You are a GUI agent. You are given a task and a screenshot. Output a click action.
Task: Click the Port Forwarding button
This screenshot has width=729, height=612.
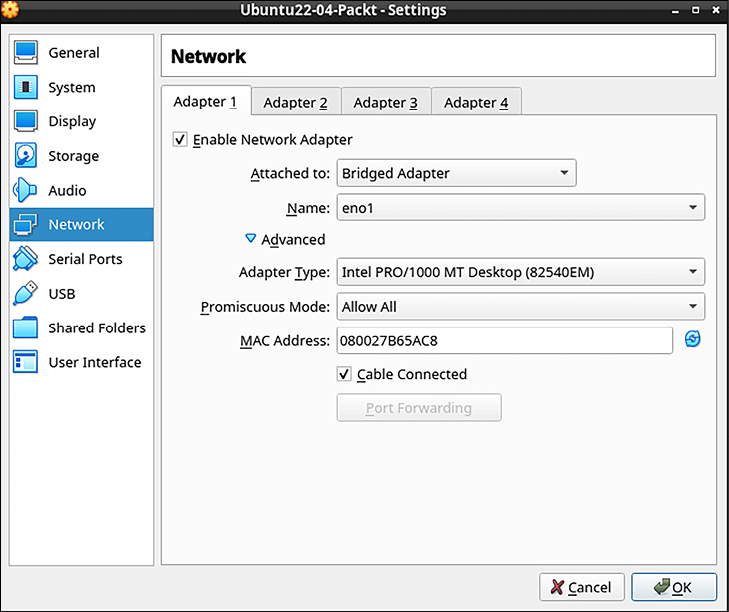419,407
